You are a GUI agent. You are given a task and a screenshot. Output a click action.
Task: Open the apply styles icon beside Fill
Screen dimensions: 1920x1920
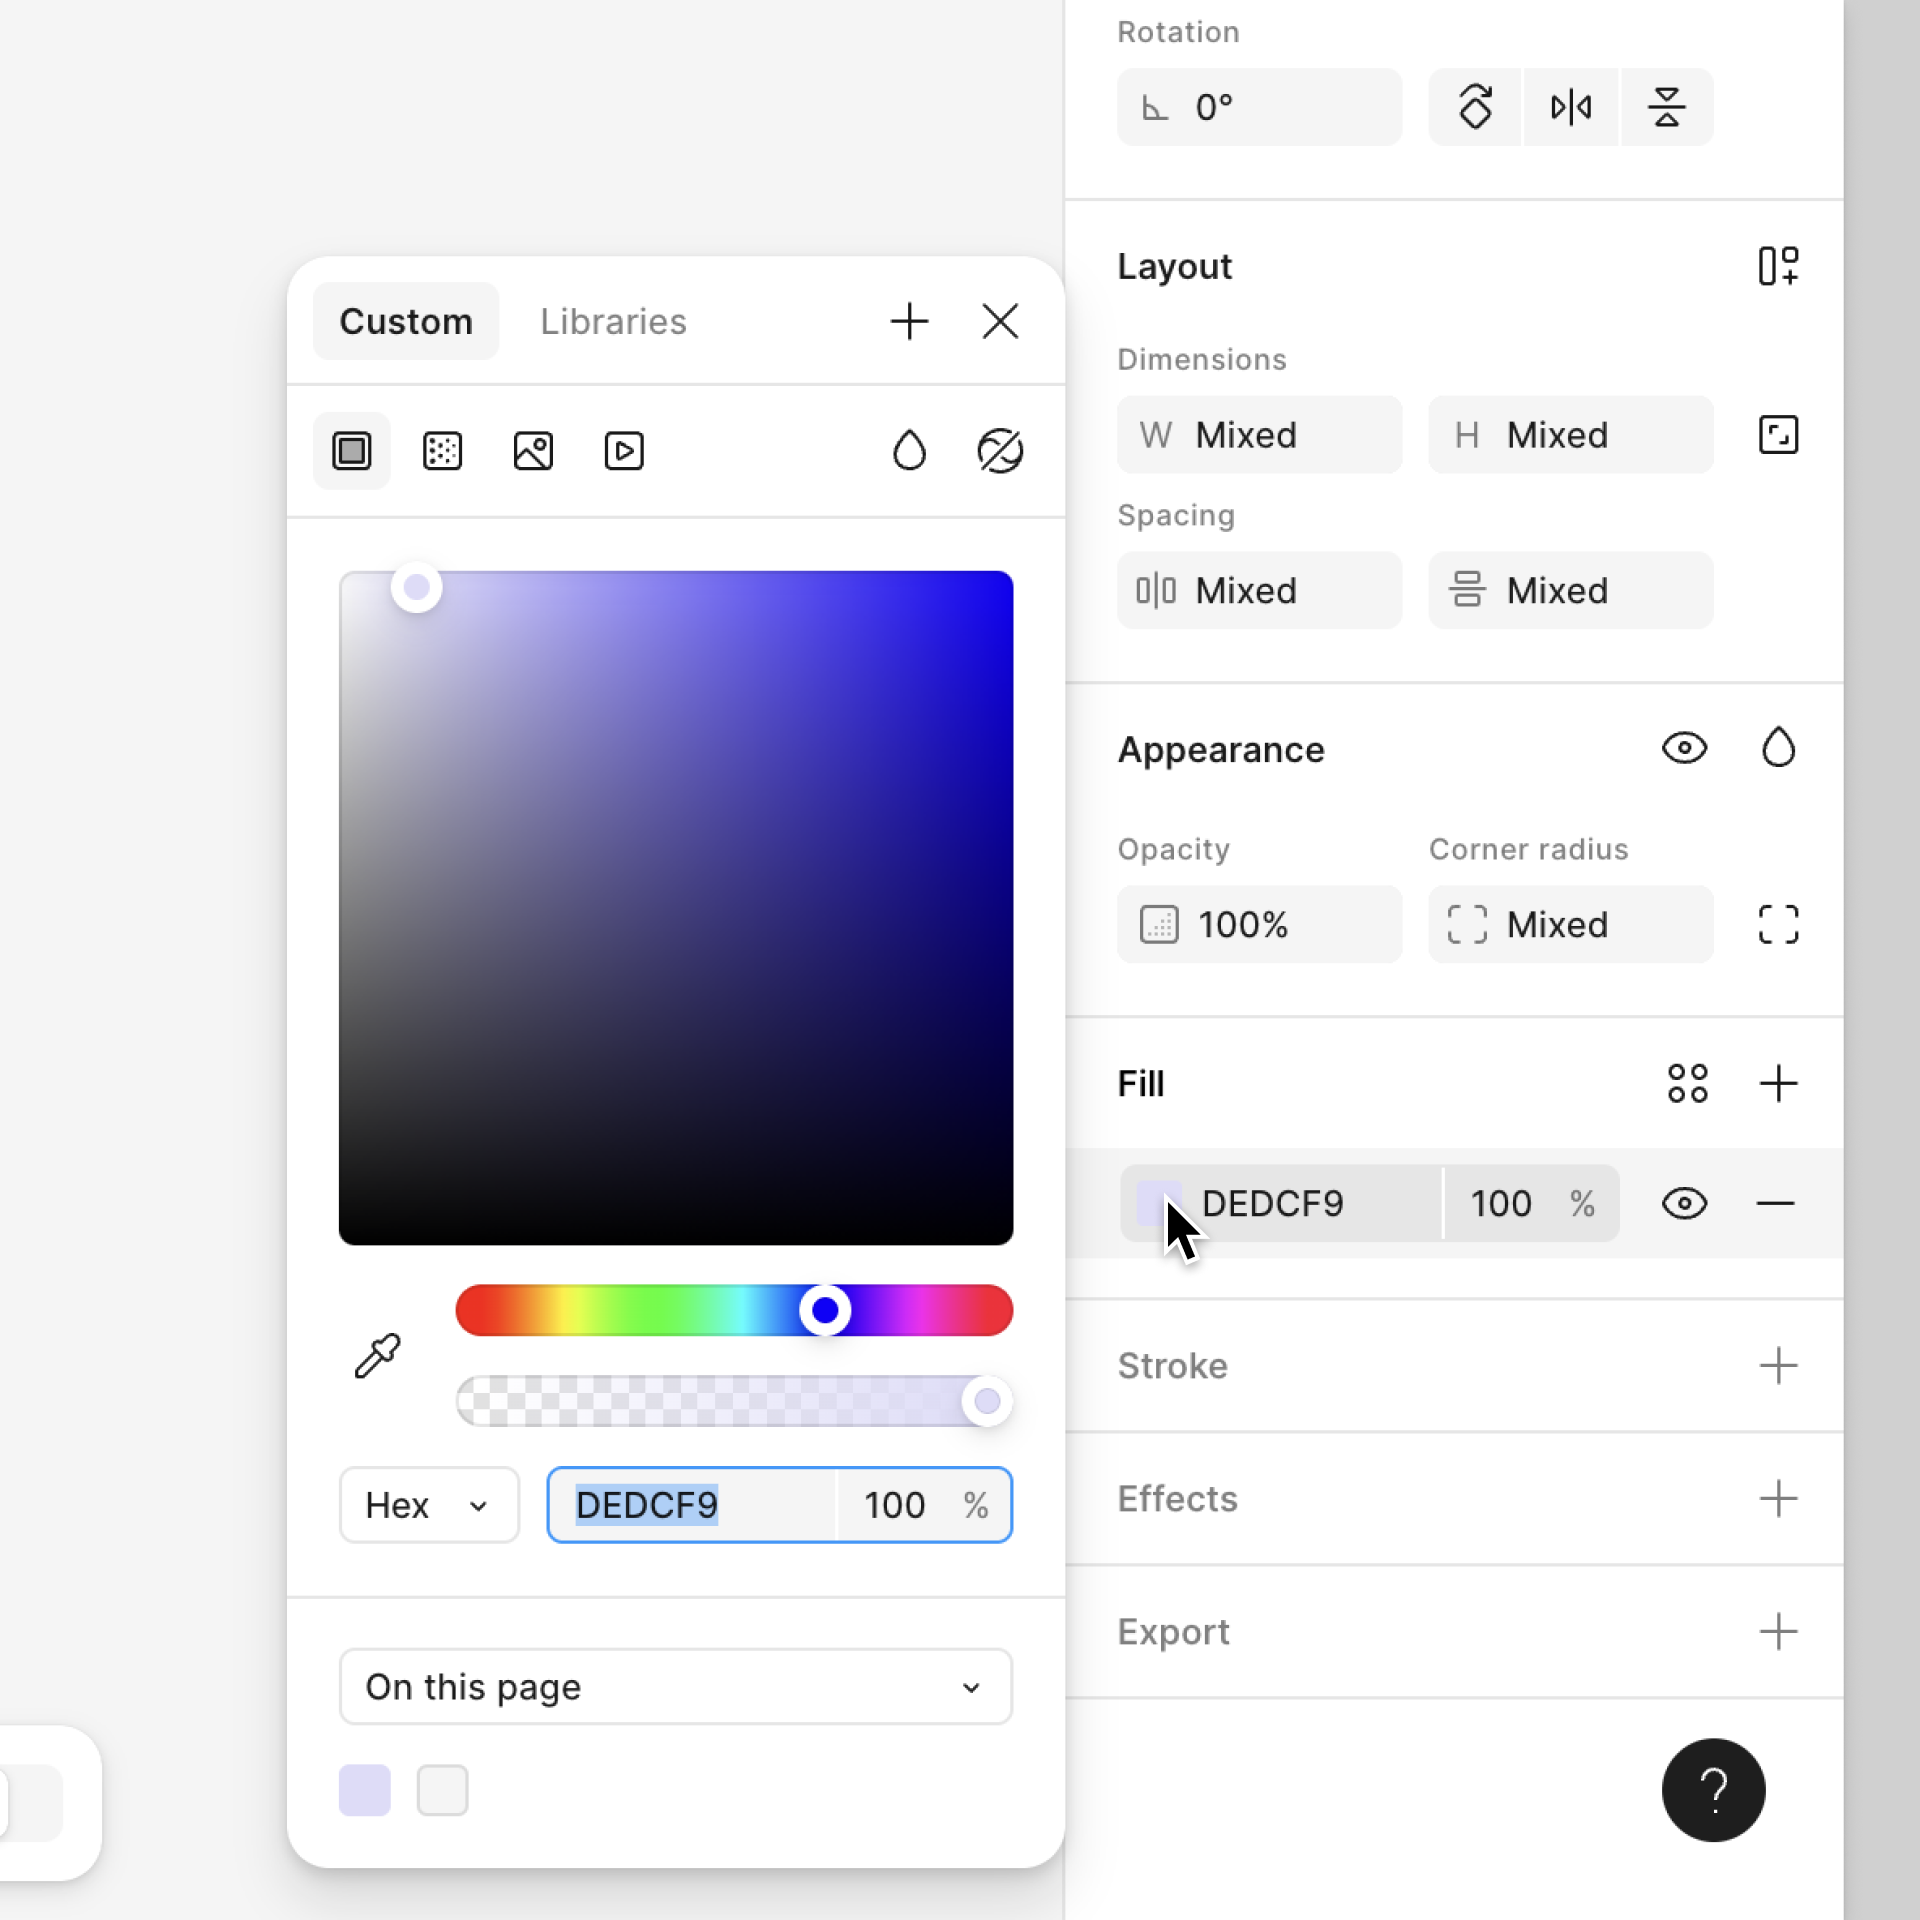tap(1687, 1084)
